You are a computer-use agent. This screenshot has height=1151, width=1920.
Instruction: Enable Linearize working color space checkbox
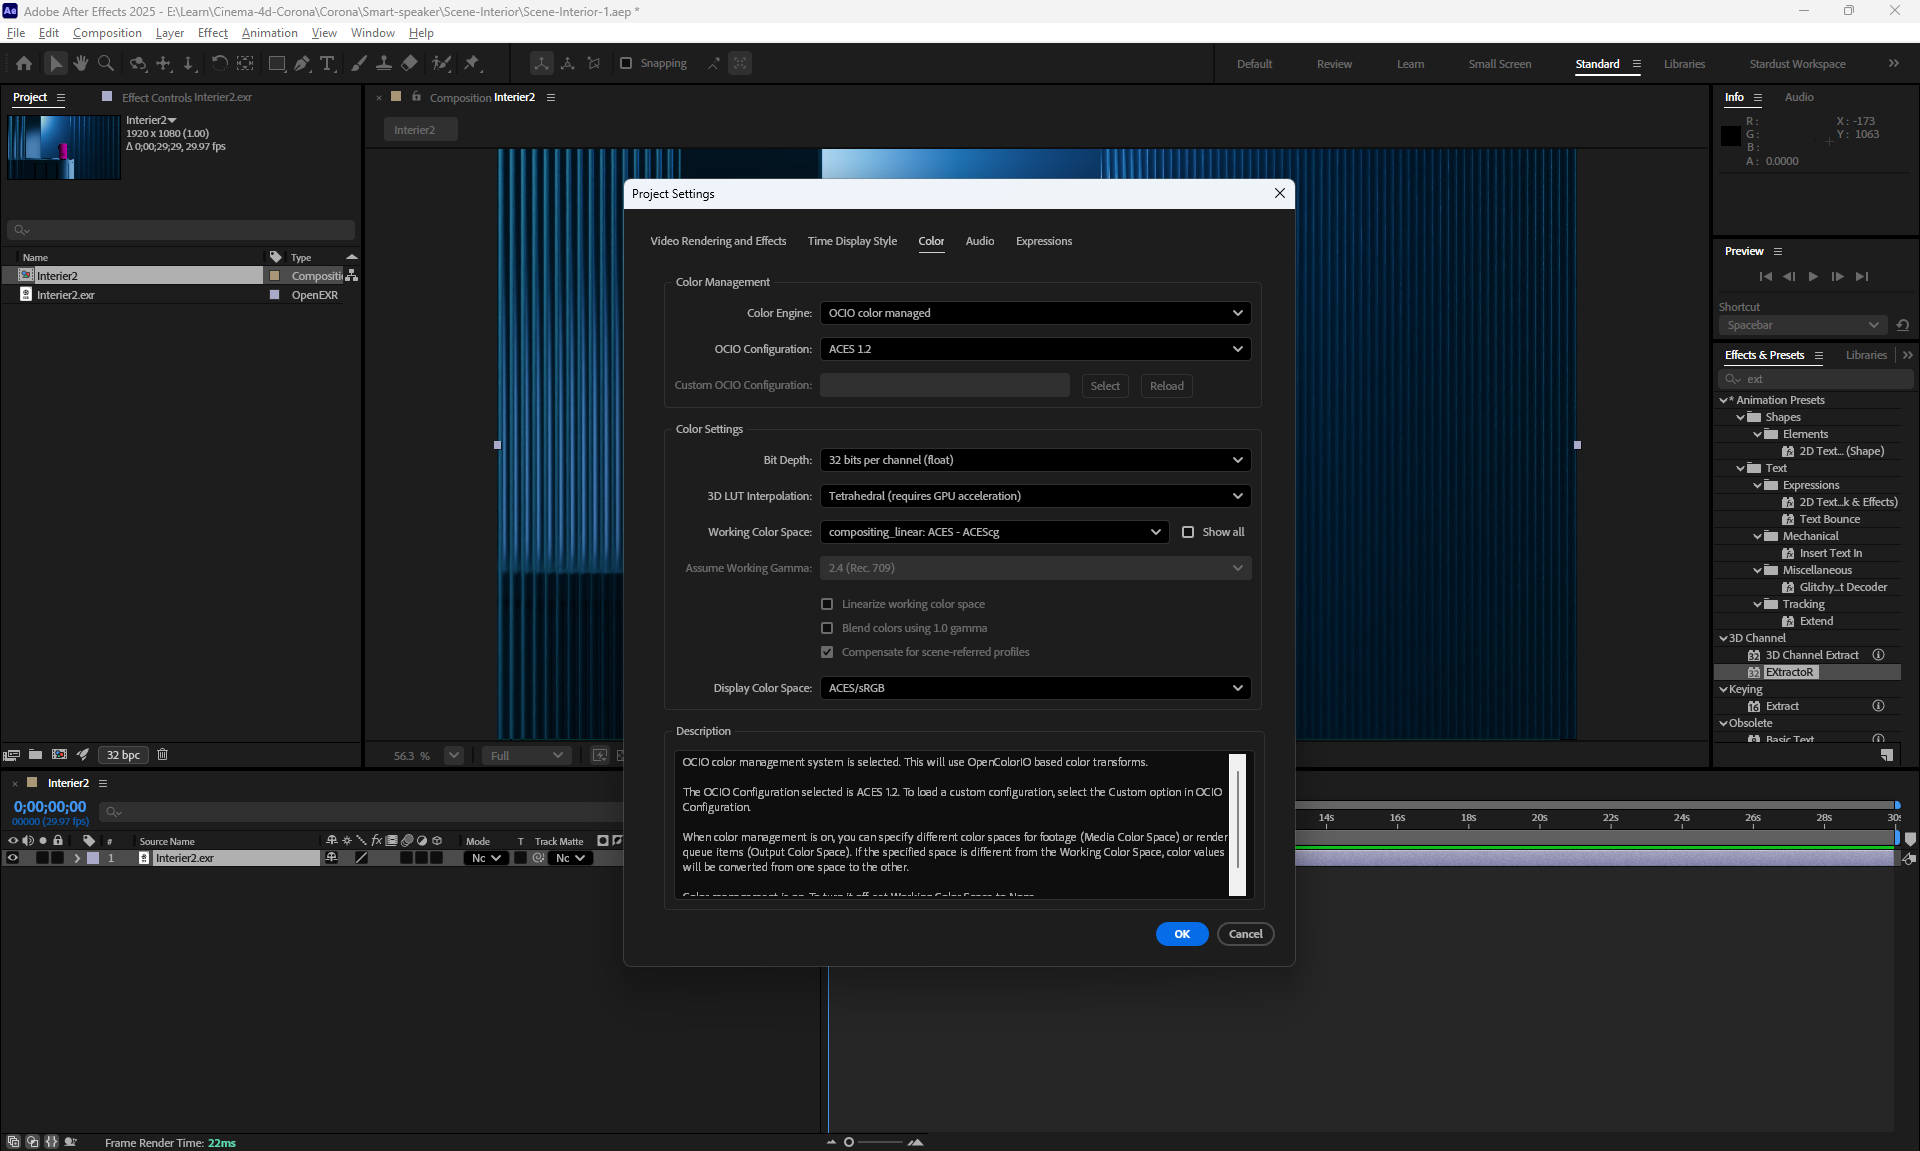click(827, 604)
